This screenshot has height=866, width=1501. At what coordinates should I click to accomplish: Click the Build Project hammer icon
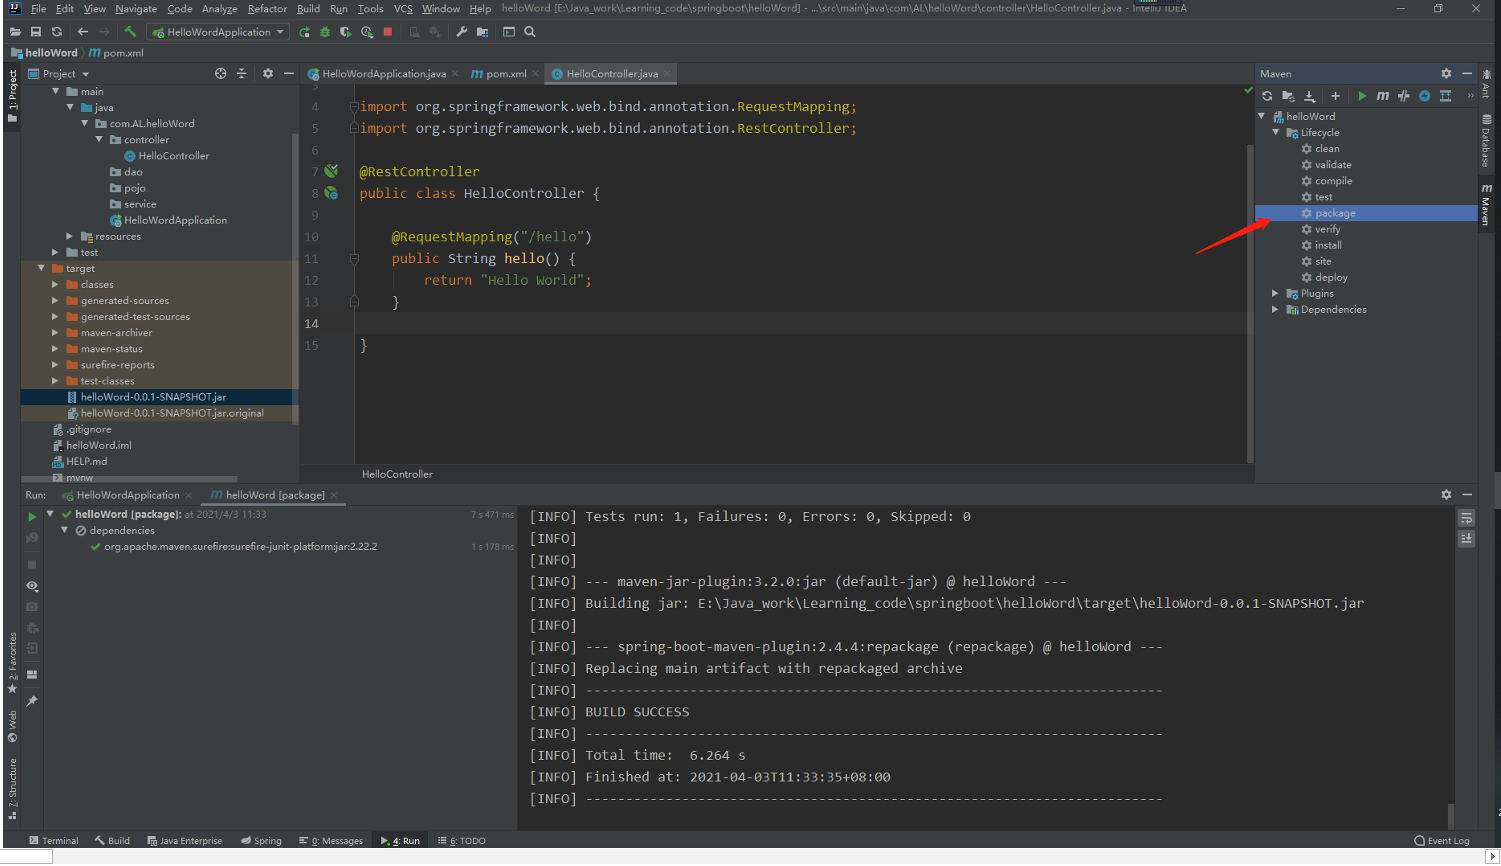pyautogui.click(x=130, y=32)
